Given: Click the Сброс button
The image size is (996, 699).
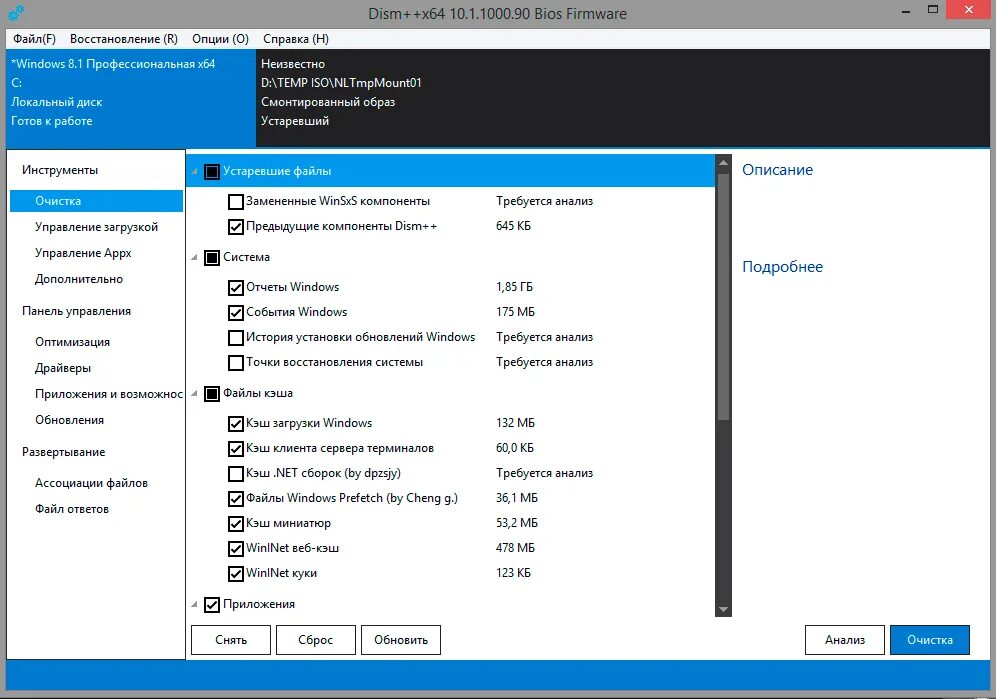Looking at the screenshot, I should tap(316, 640).
